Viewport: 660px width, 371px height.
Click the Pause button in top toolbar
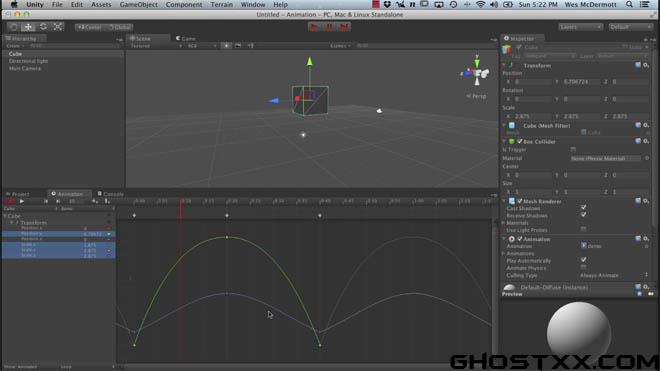point(330,27)
